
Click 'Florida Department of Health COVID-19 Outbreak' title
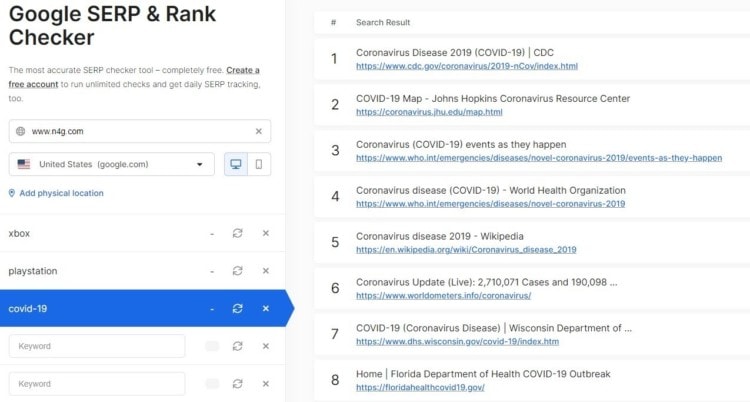coord(483,374)
